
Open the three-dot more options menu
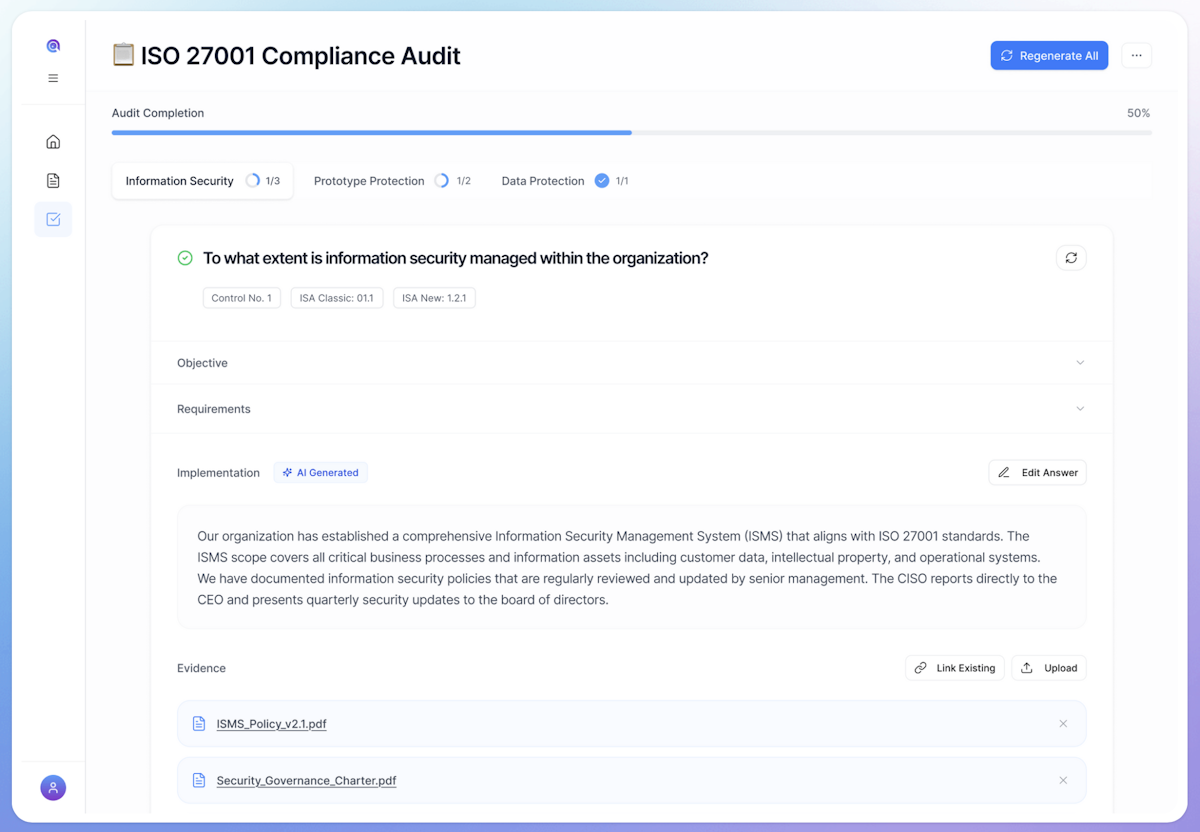(x=1136, y=56)
